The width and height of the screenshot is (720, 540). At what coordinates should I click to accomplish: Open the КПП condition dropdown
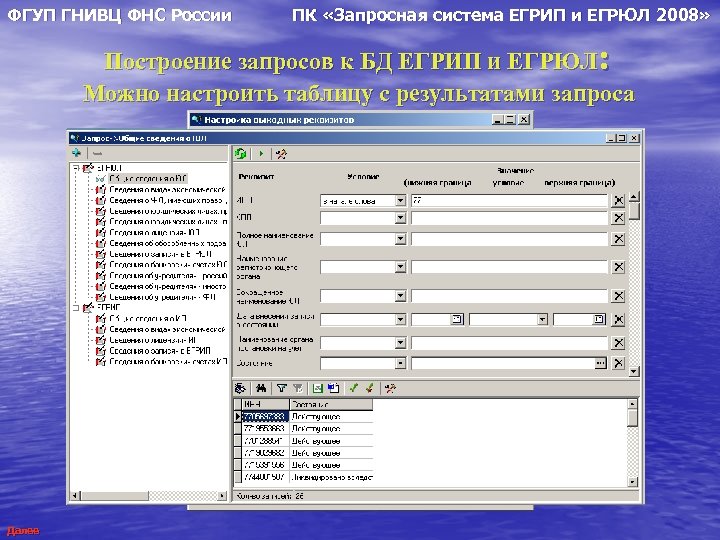(400, 218)
